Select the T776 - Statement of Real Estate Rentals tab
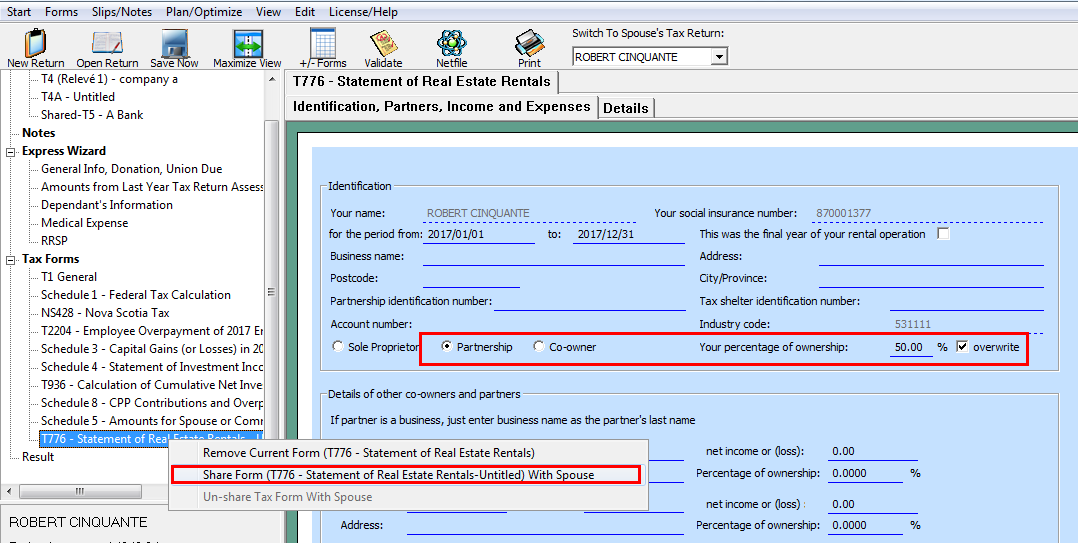This screenshot has height=543, width=1078. pos(421,81)
